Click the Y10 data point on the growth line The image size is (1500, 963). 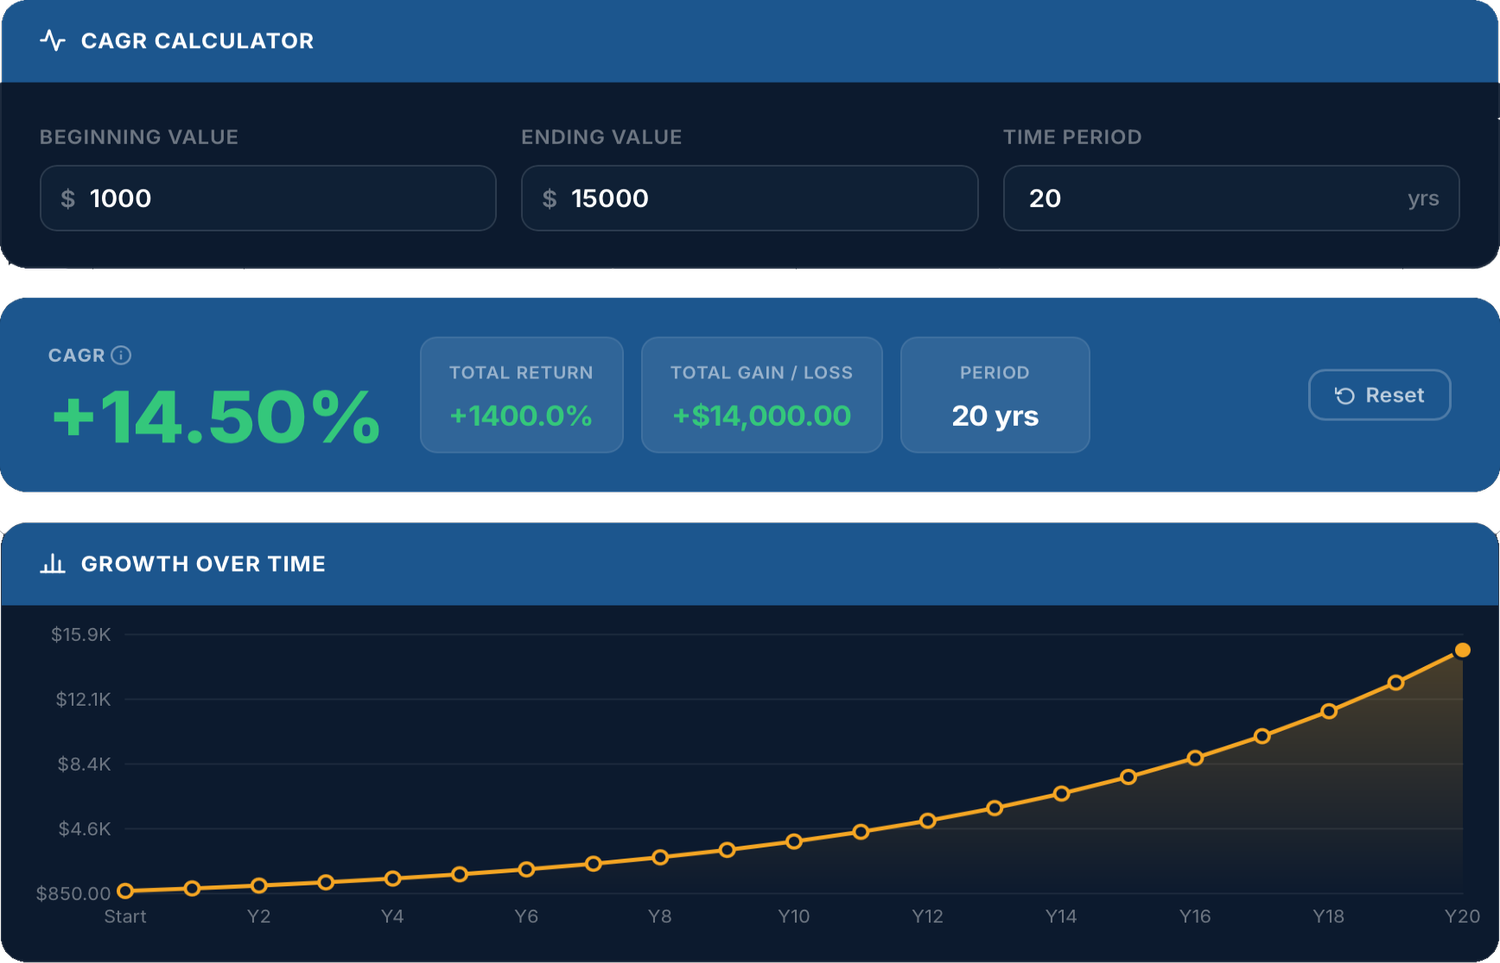[794, 841]
